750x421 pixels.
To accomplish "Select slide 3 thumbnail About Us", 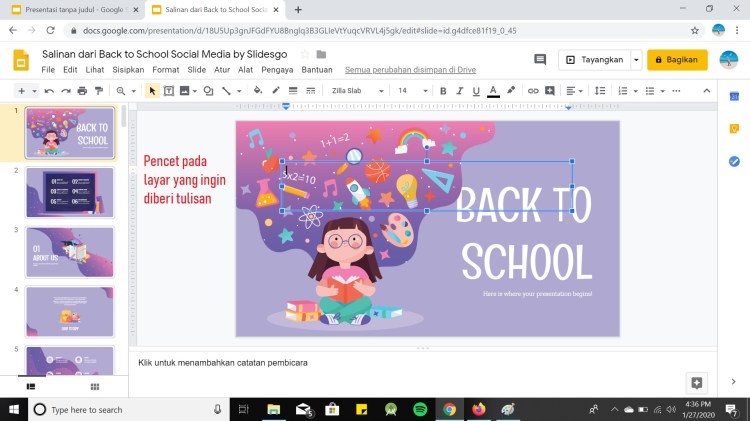I will coord(69,251).
